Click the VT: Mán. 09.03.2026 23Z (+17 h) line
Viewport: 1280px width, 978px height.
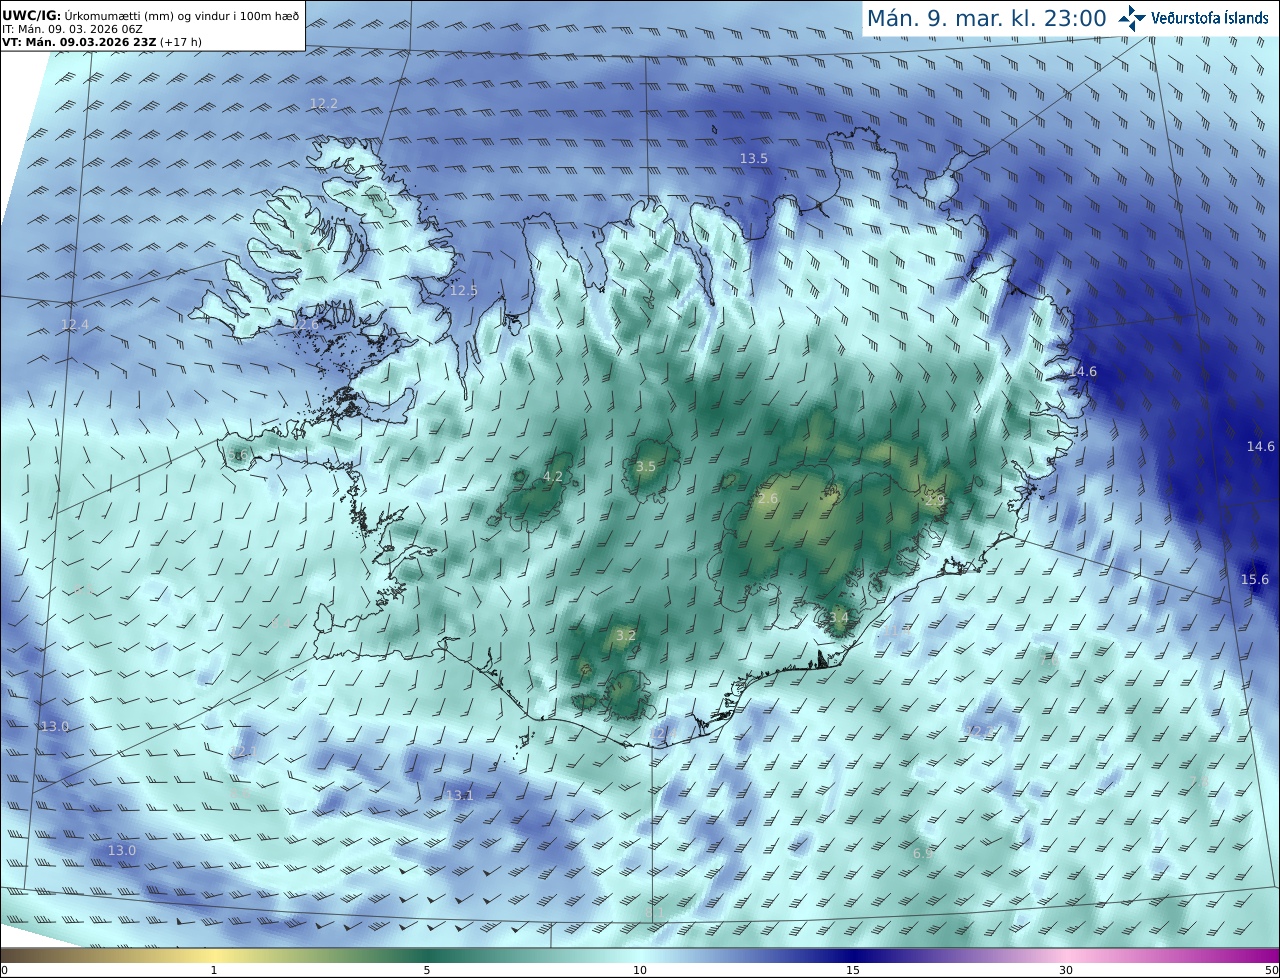(x=100, y=42)
